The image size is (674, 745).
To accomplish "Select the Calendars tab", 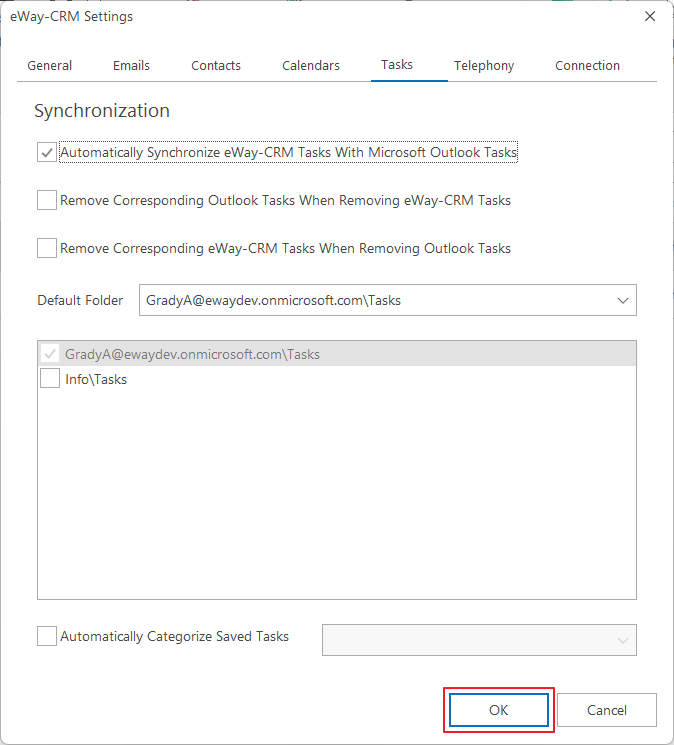I will tap(311, 66).
